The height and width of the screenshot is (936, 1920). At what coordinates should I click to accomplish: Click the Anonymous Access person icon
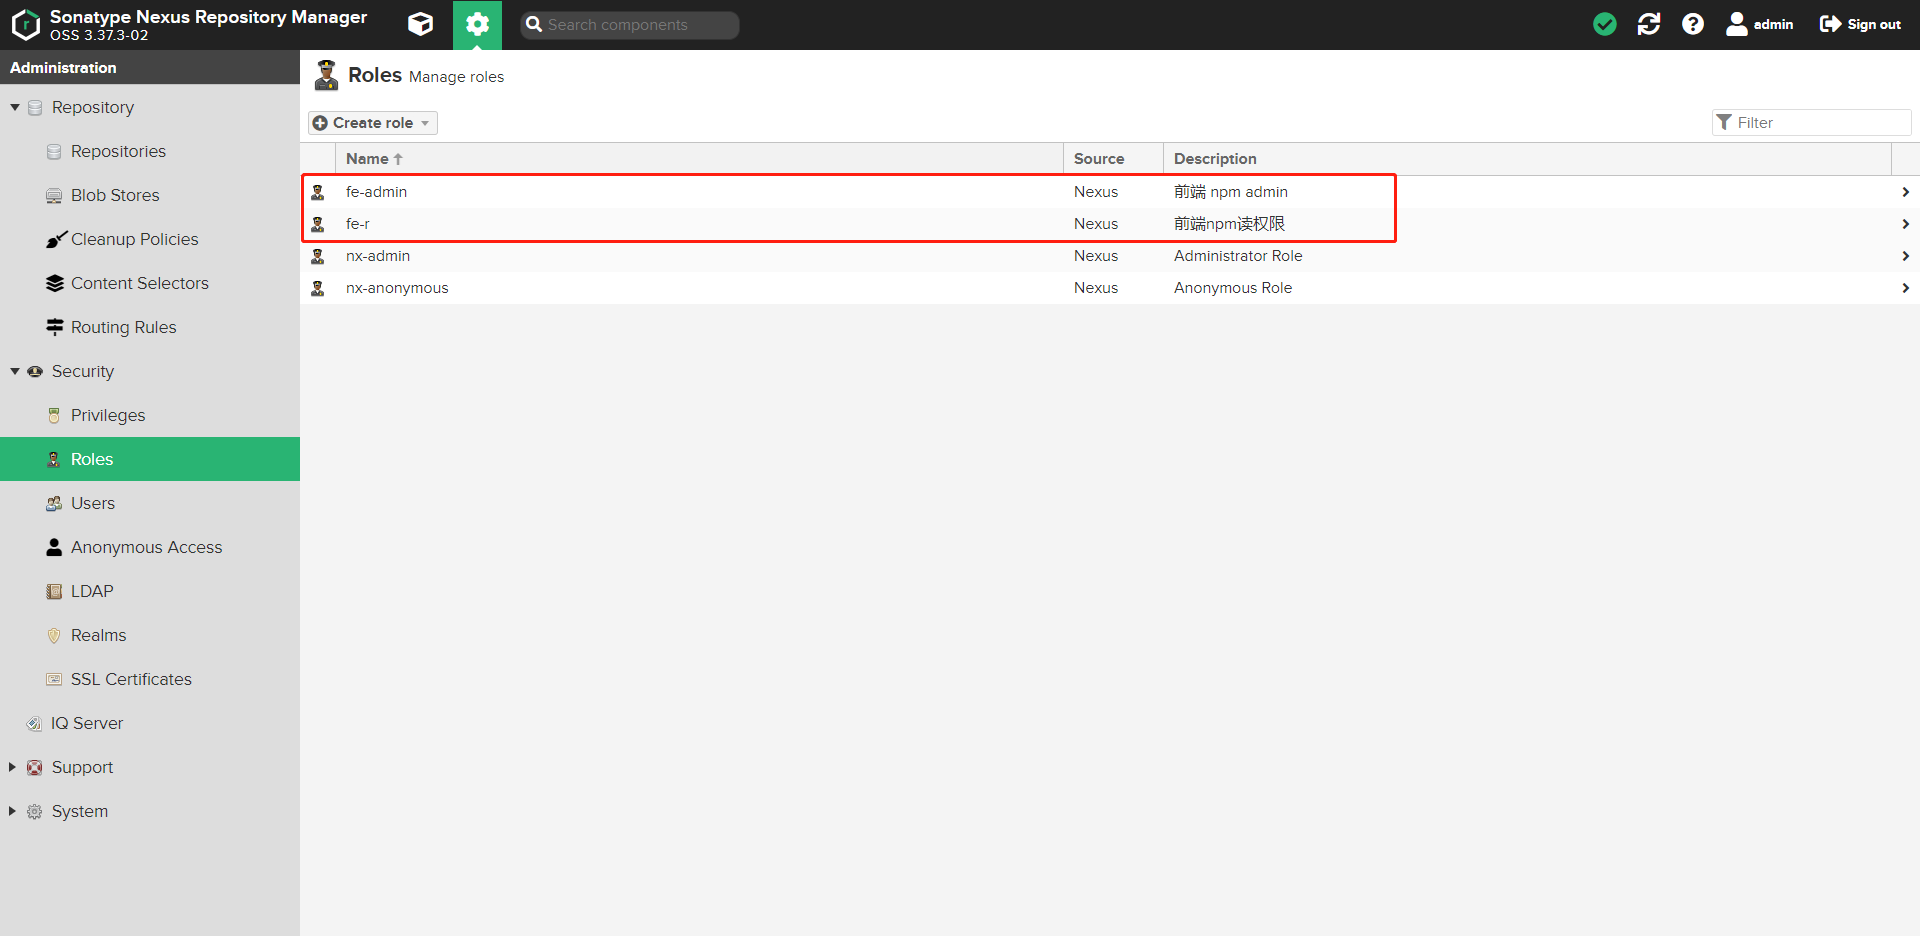[x=54, y=547]
